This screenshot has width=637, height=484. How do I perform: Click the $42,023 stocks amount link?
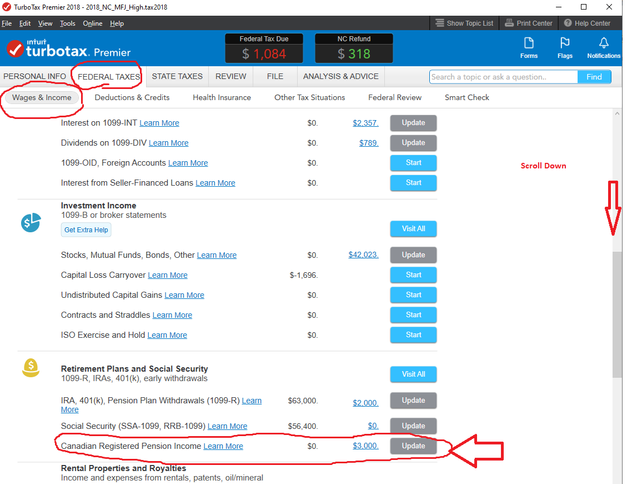tap(363, 255)
